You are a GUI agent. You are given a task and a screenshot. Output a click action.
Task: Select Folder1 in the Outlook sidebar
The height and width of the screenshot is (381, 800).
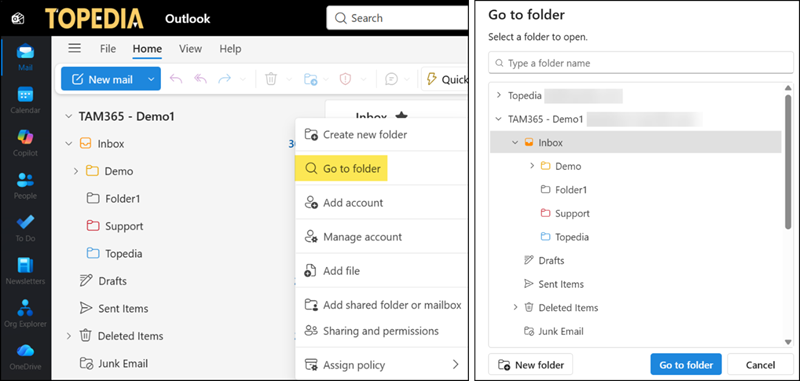click(122, 199)
